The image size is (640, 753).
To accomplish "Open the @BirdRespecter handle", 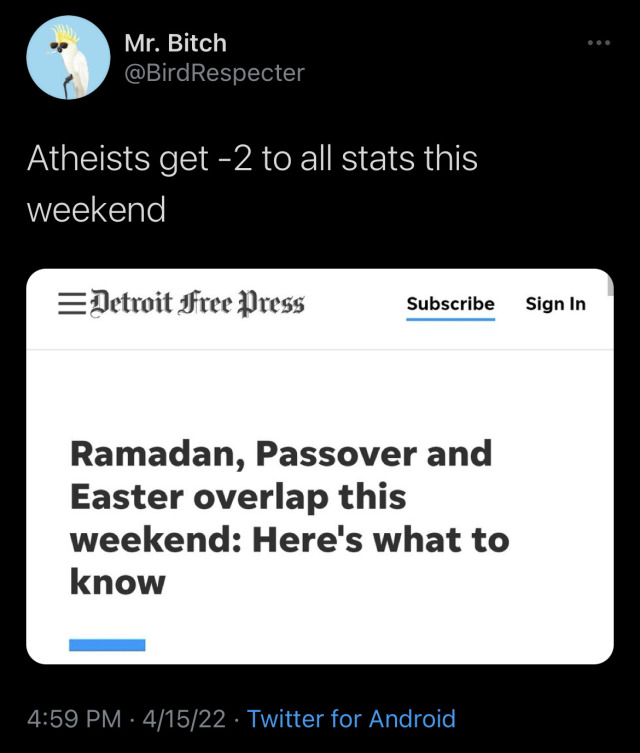I will click(214, 73).
